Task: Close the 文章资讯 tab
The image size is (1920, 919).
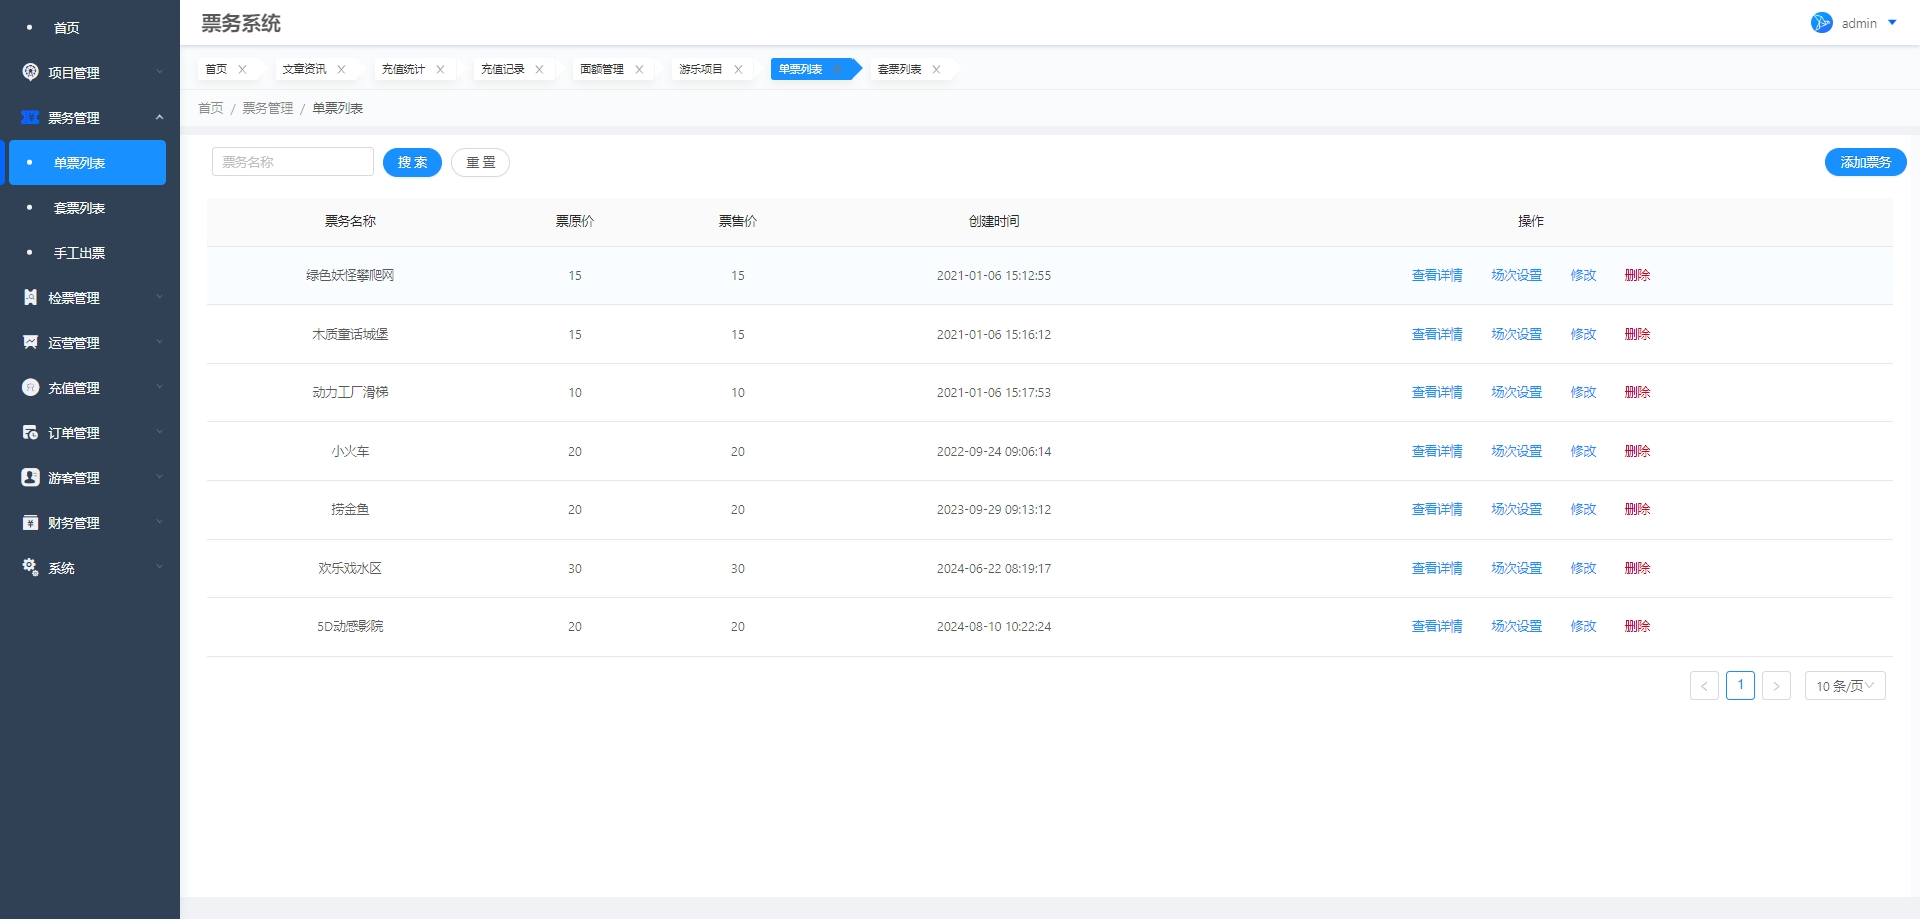Action: 341,69
